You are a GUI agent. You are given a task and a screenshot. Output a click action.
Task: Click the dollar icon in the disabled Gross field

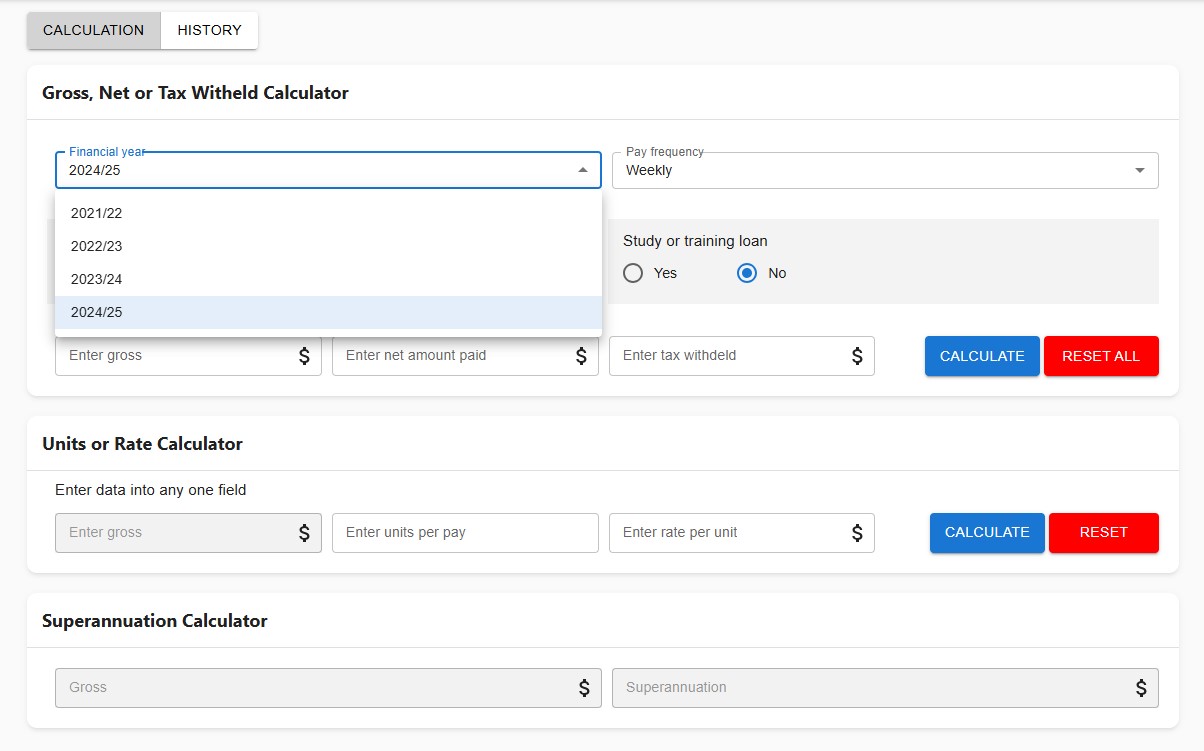(583, 688)
